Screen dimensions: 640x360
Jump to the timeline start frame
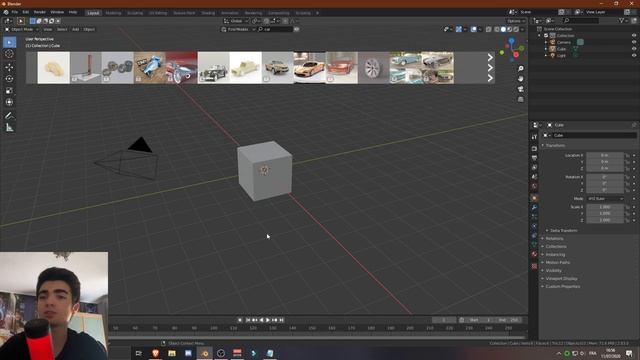pyautogui.click(x=248, y=320)
